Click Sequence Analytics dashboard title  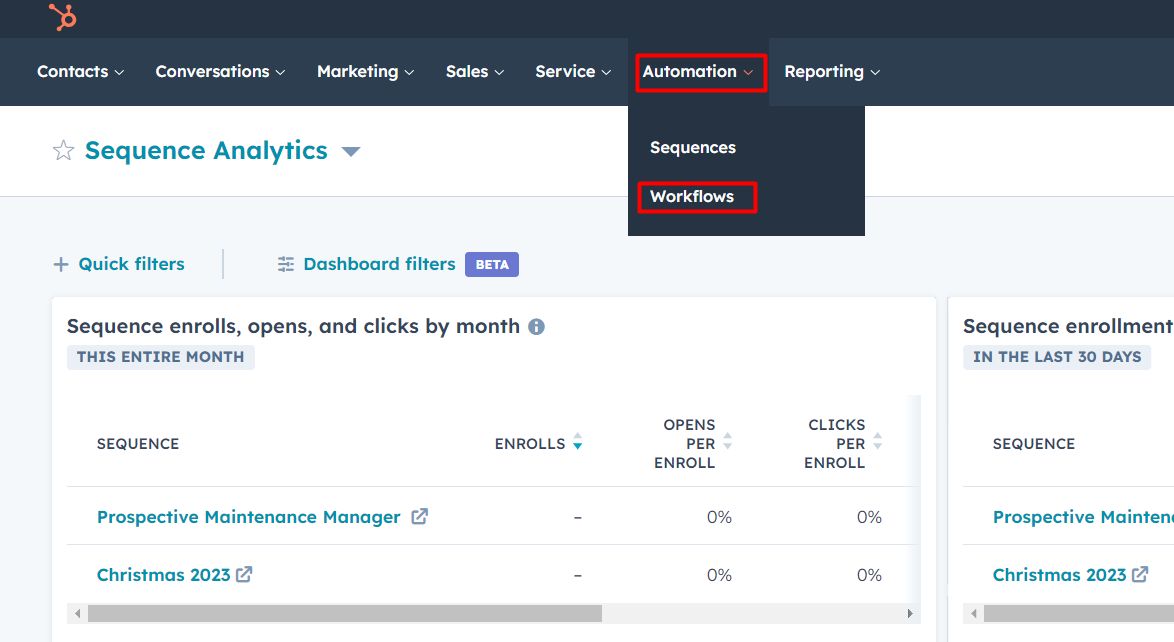(206, 151)
